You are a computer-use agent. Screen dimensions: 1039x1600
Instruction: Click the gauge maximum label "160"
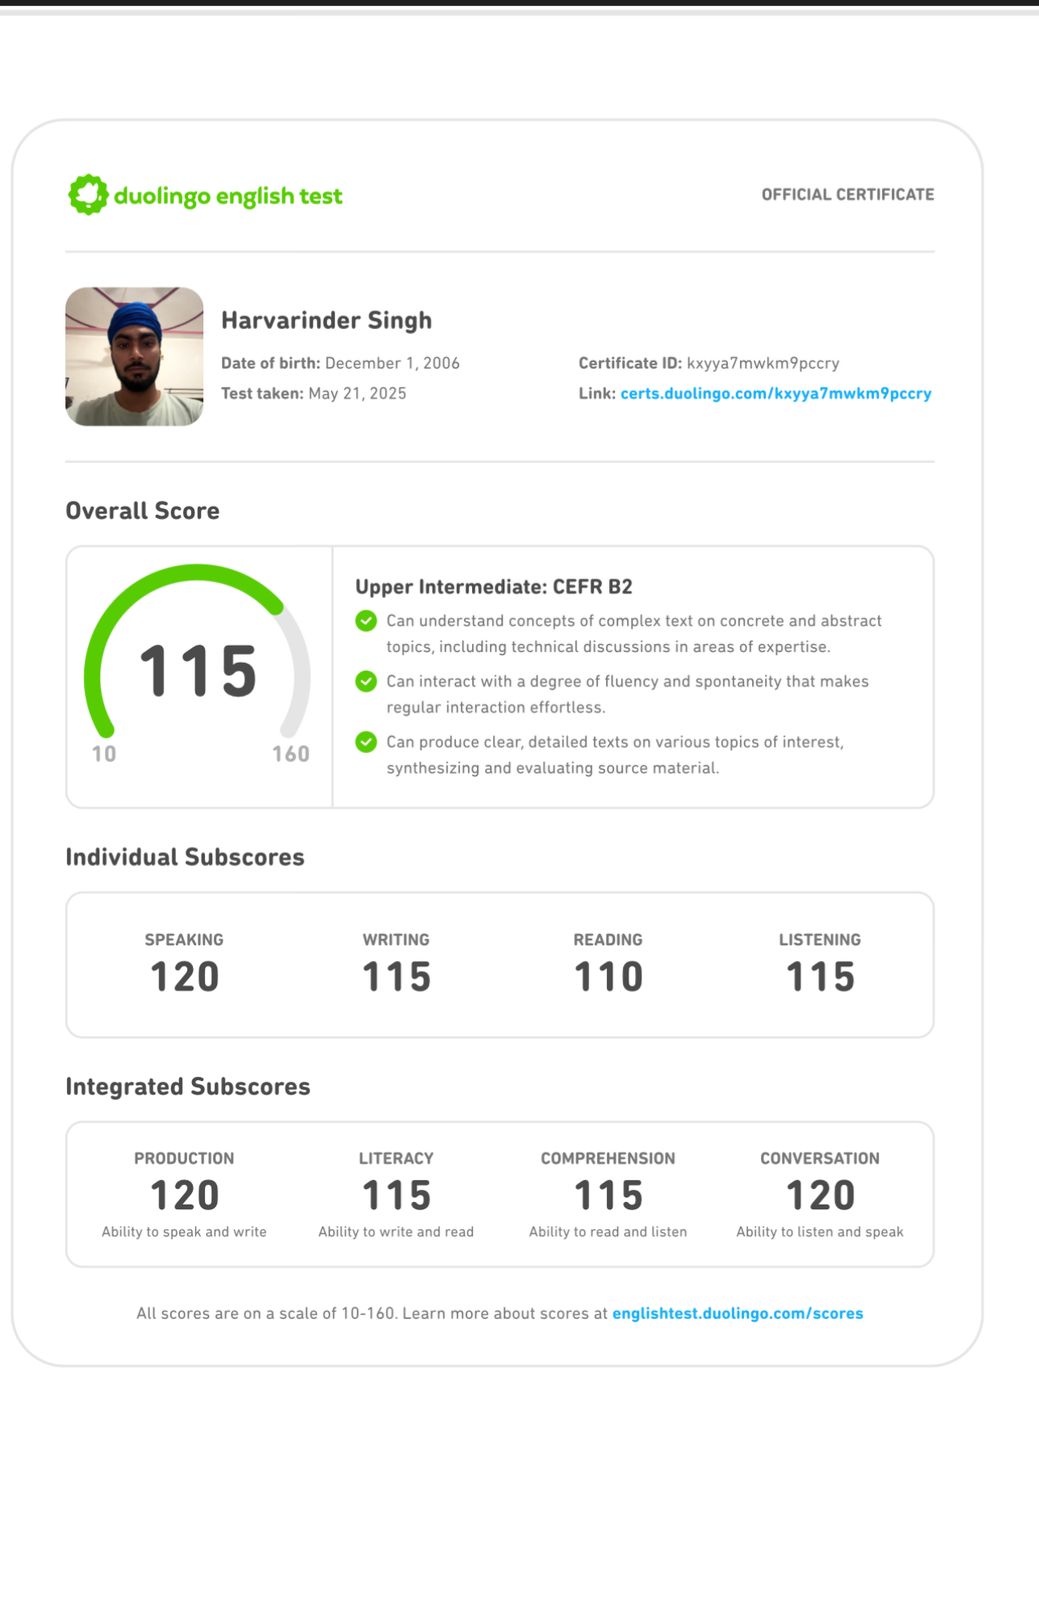(x=291, y=753)
